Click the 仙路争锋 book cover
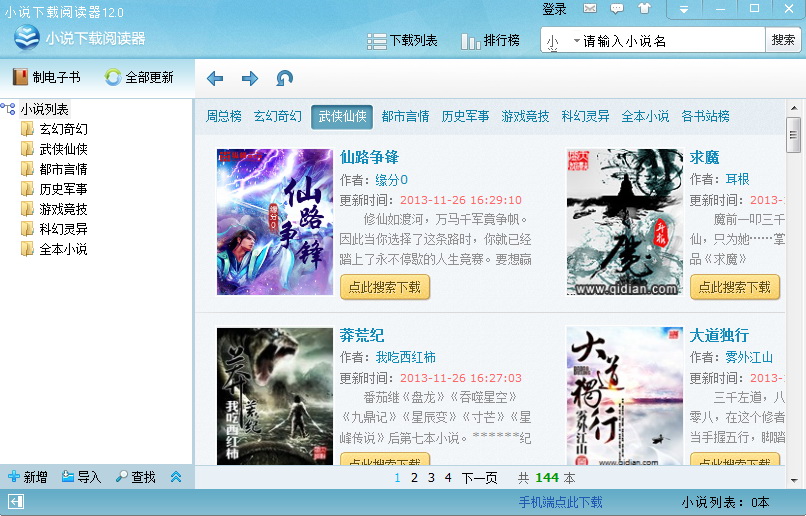The height and width of the screenshot is (516, 806). pyautogui.click(x=275, y=222)
